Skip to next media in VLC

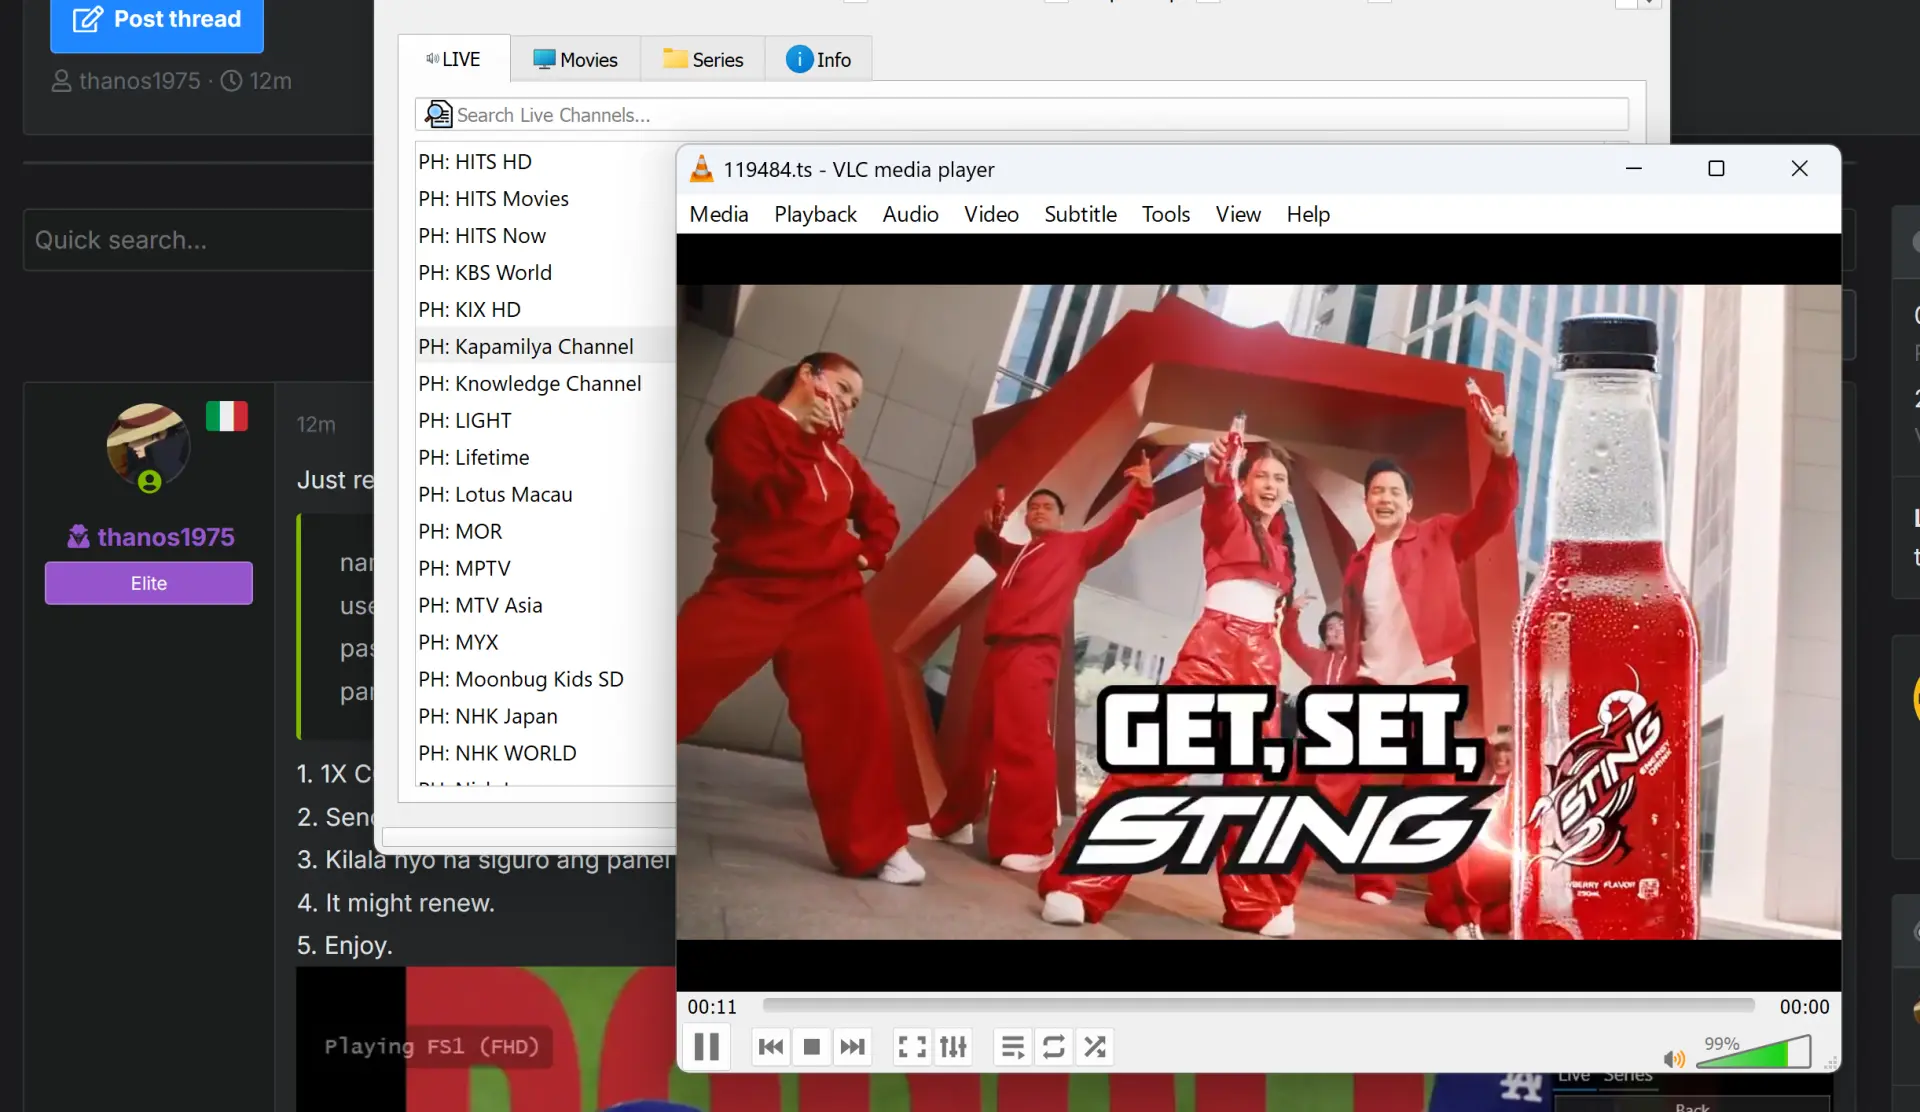(x=853, y=1047)
